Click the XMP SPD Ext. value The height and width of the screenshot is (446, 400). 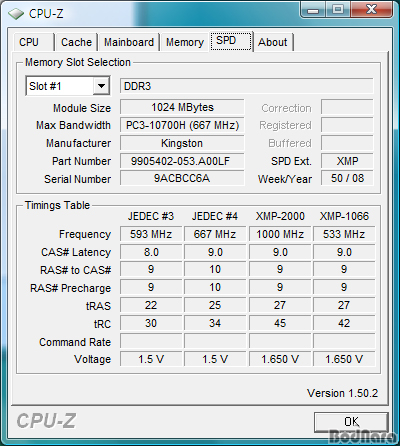(347, 161)
